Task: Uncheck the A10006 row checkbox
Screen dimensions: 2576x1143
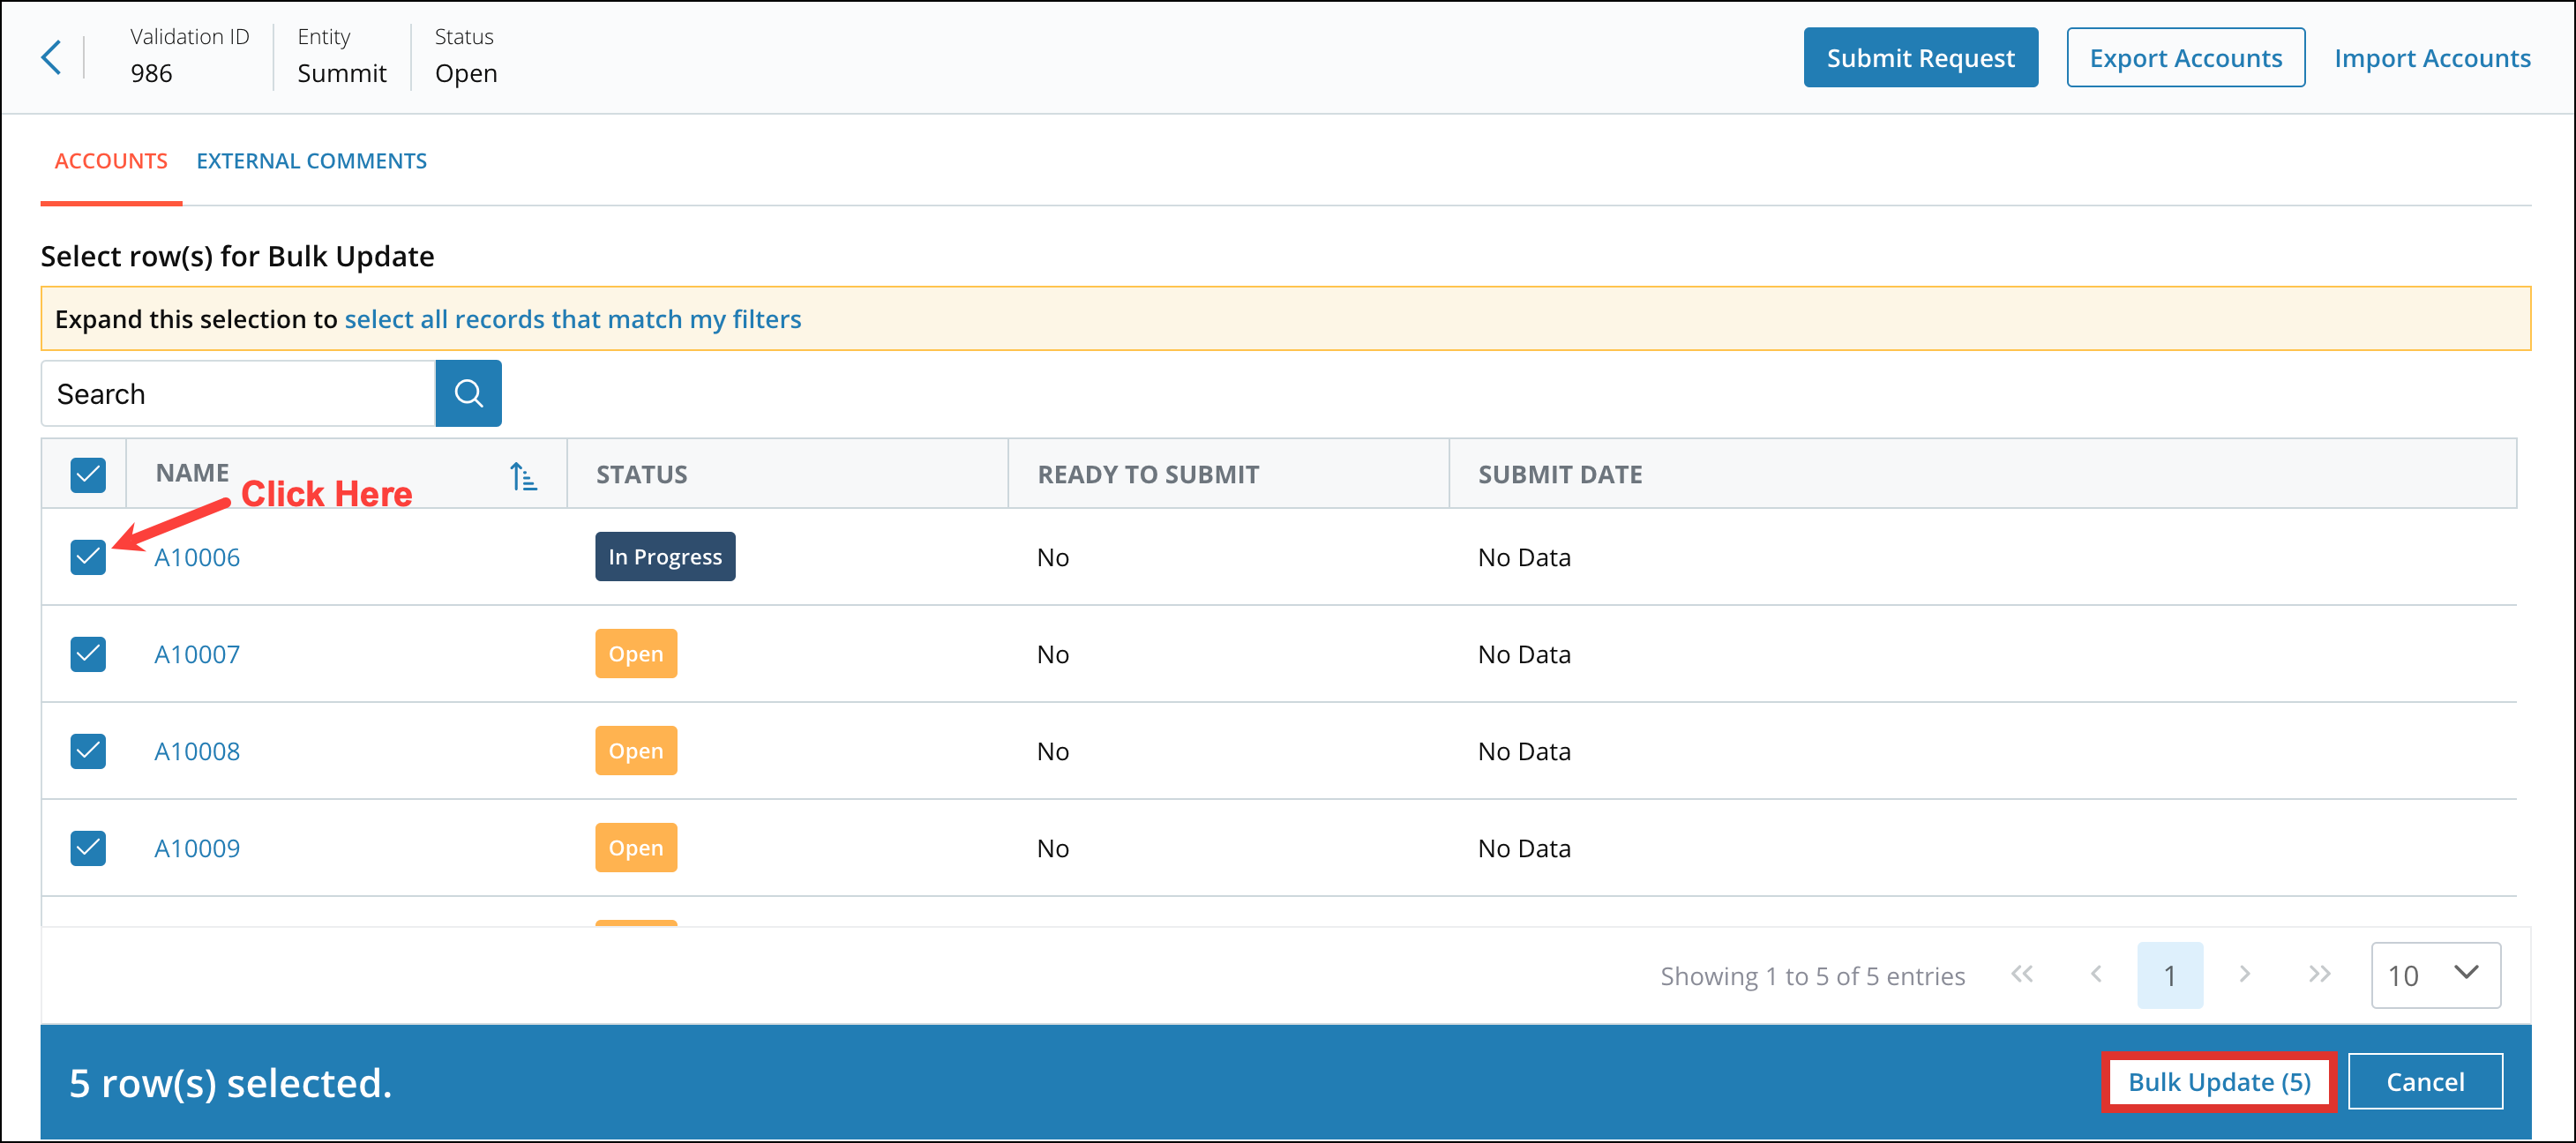Action: (88, 557)
